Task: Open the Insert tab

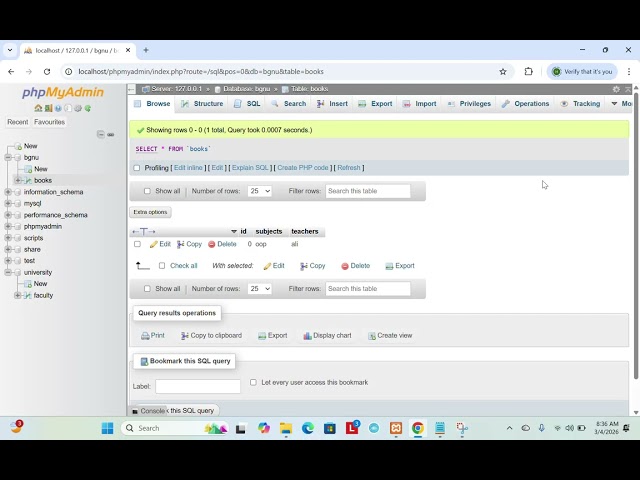Action: (333, 104)
